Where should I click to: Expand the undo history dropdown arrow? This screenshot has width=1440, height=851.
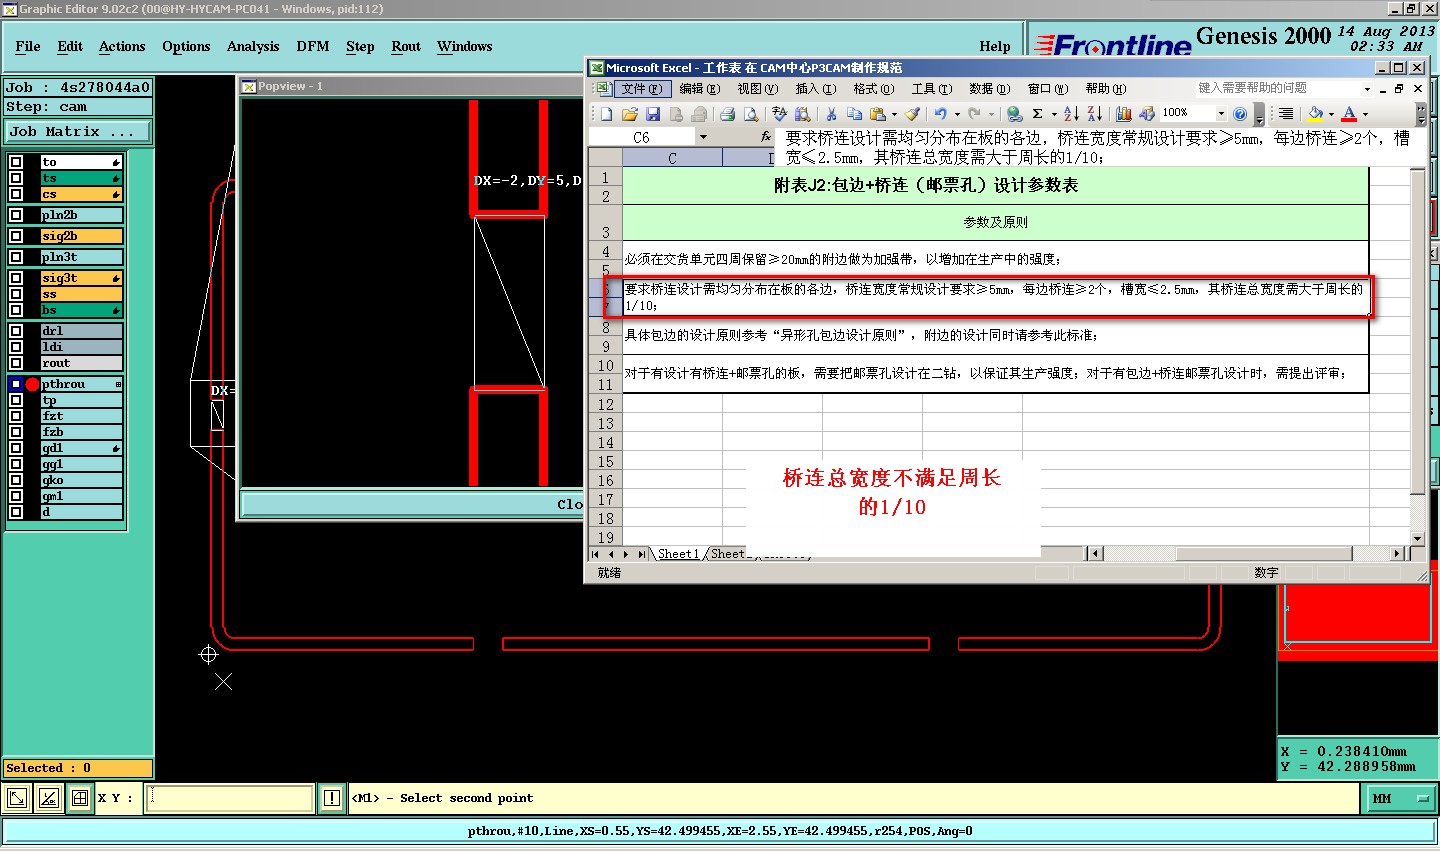click(957, 114)
